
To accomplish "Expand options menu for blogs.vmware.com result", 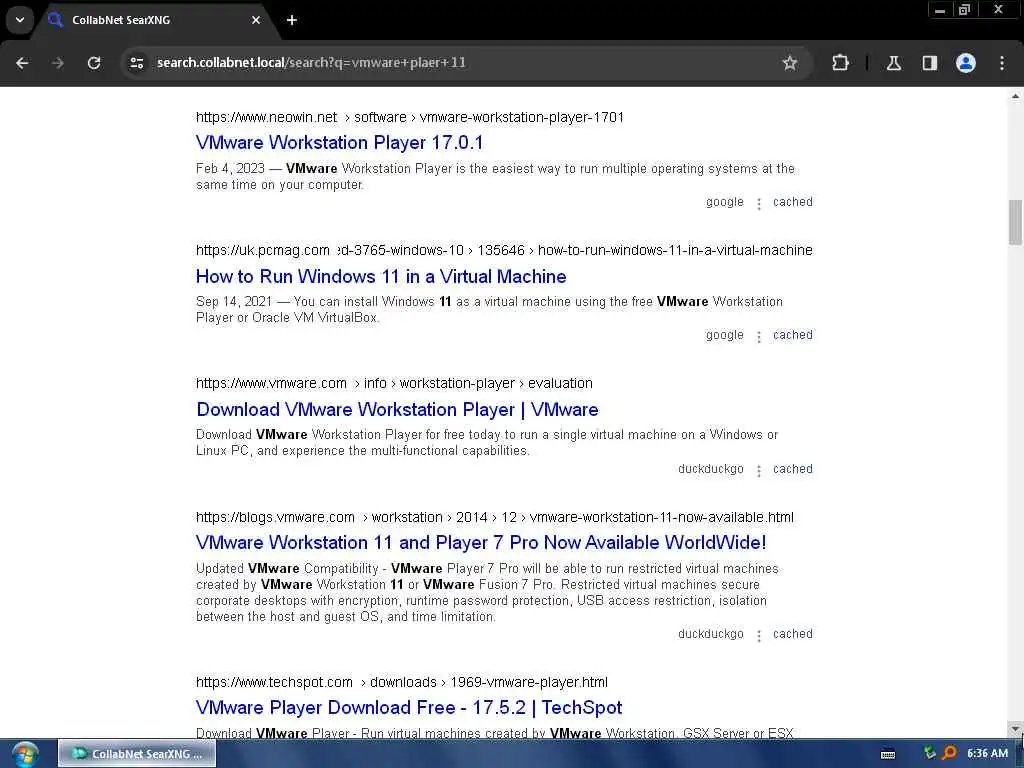I will [x=759, y=635].
